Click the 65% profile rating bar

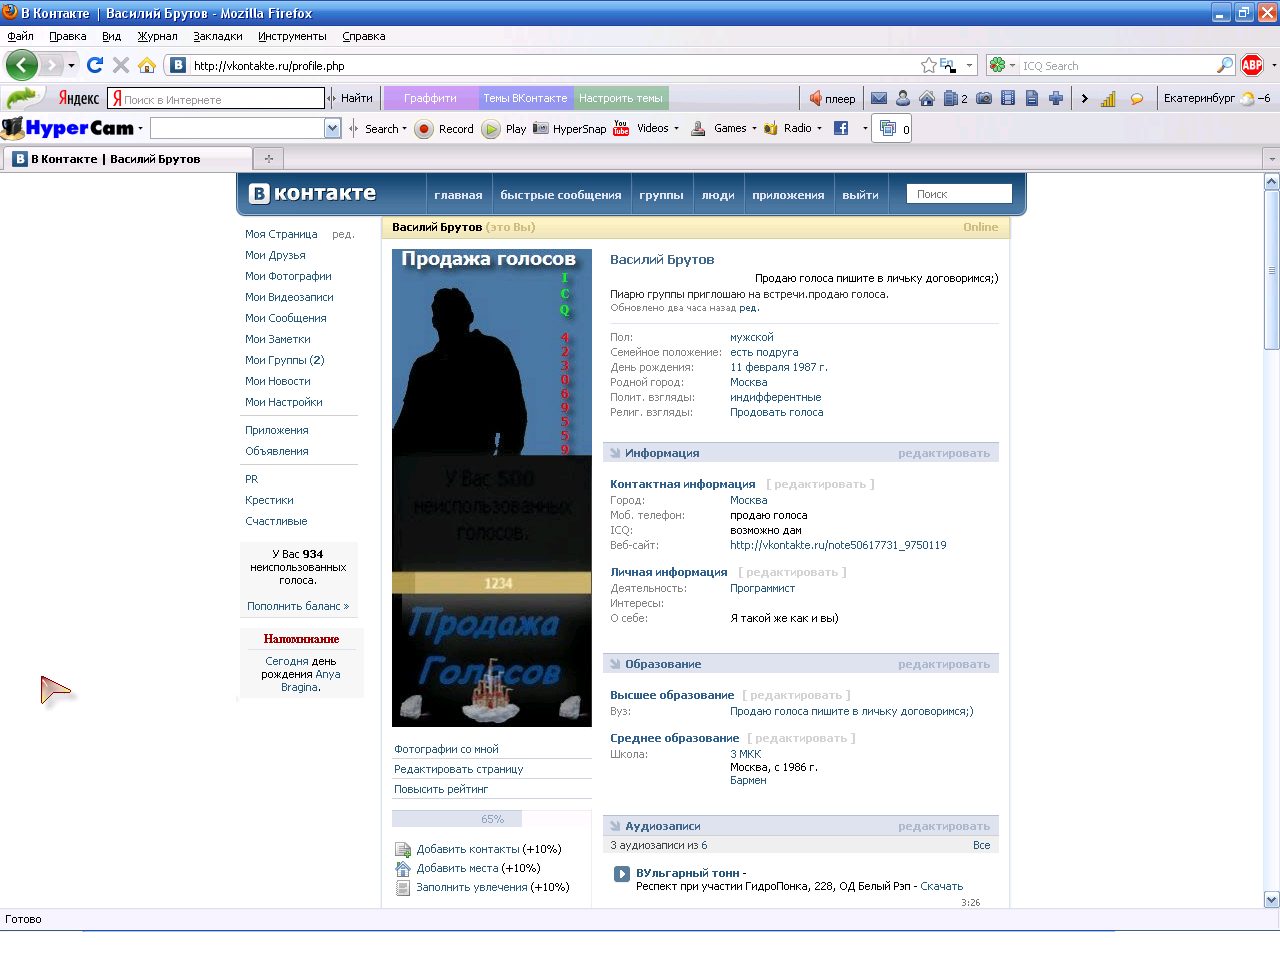click(492, 819)
